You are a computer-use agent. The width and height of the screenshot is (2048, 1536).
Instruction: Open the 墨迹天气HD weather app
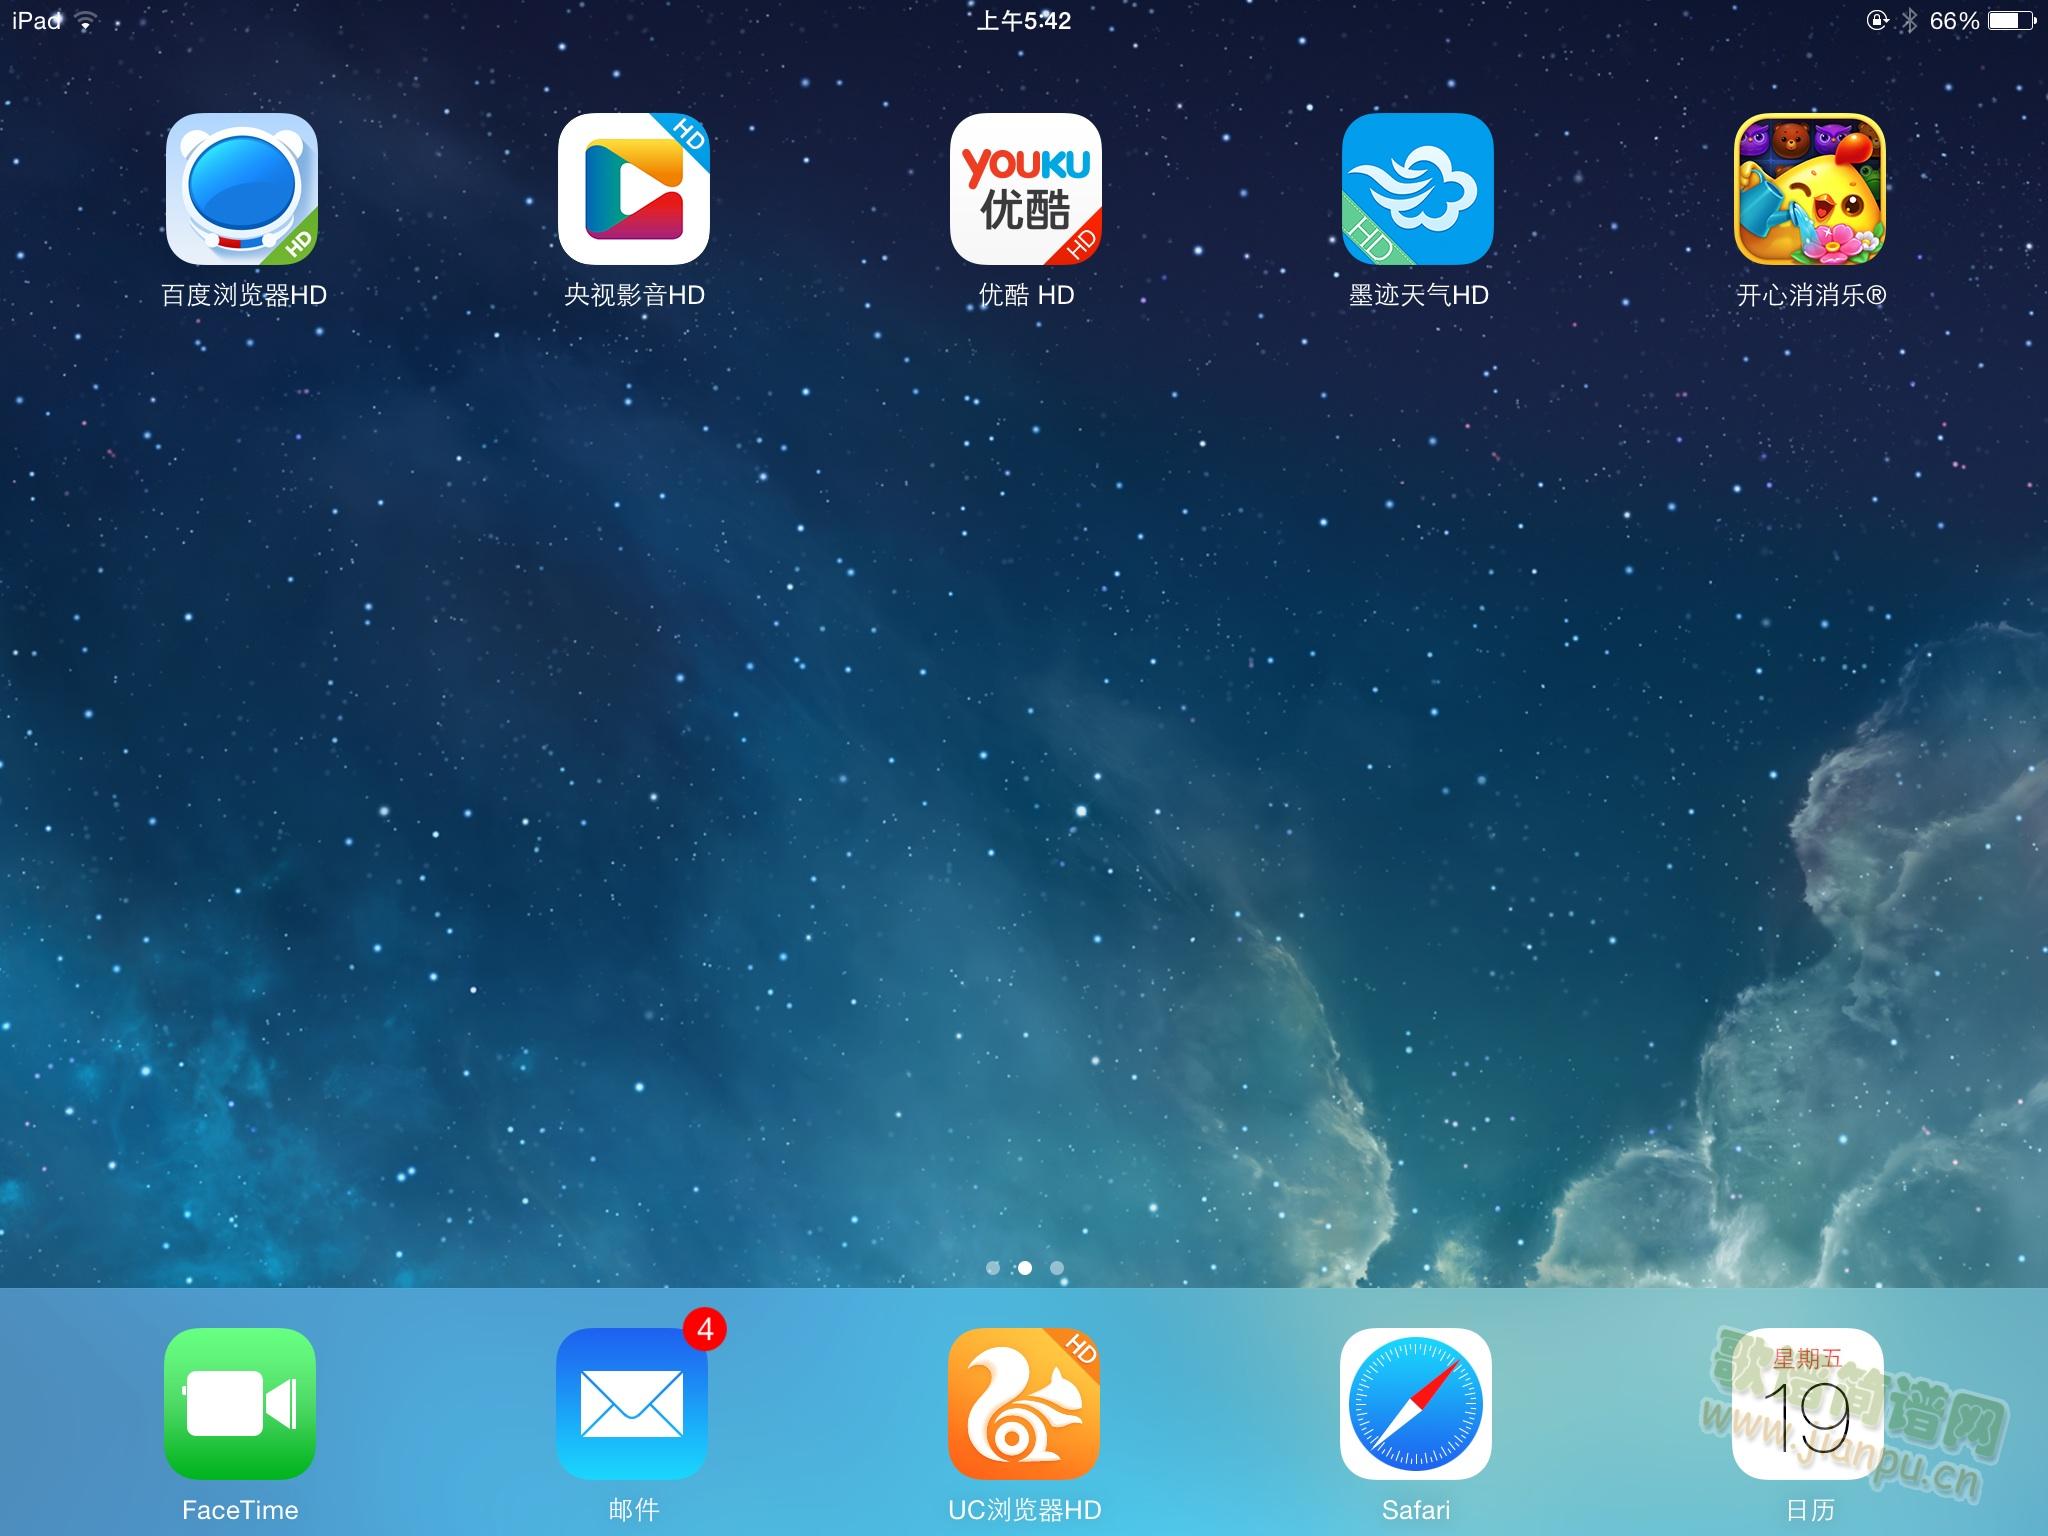click(1417, 189)
